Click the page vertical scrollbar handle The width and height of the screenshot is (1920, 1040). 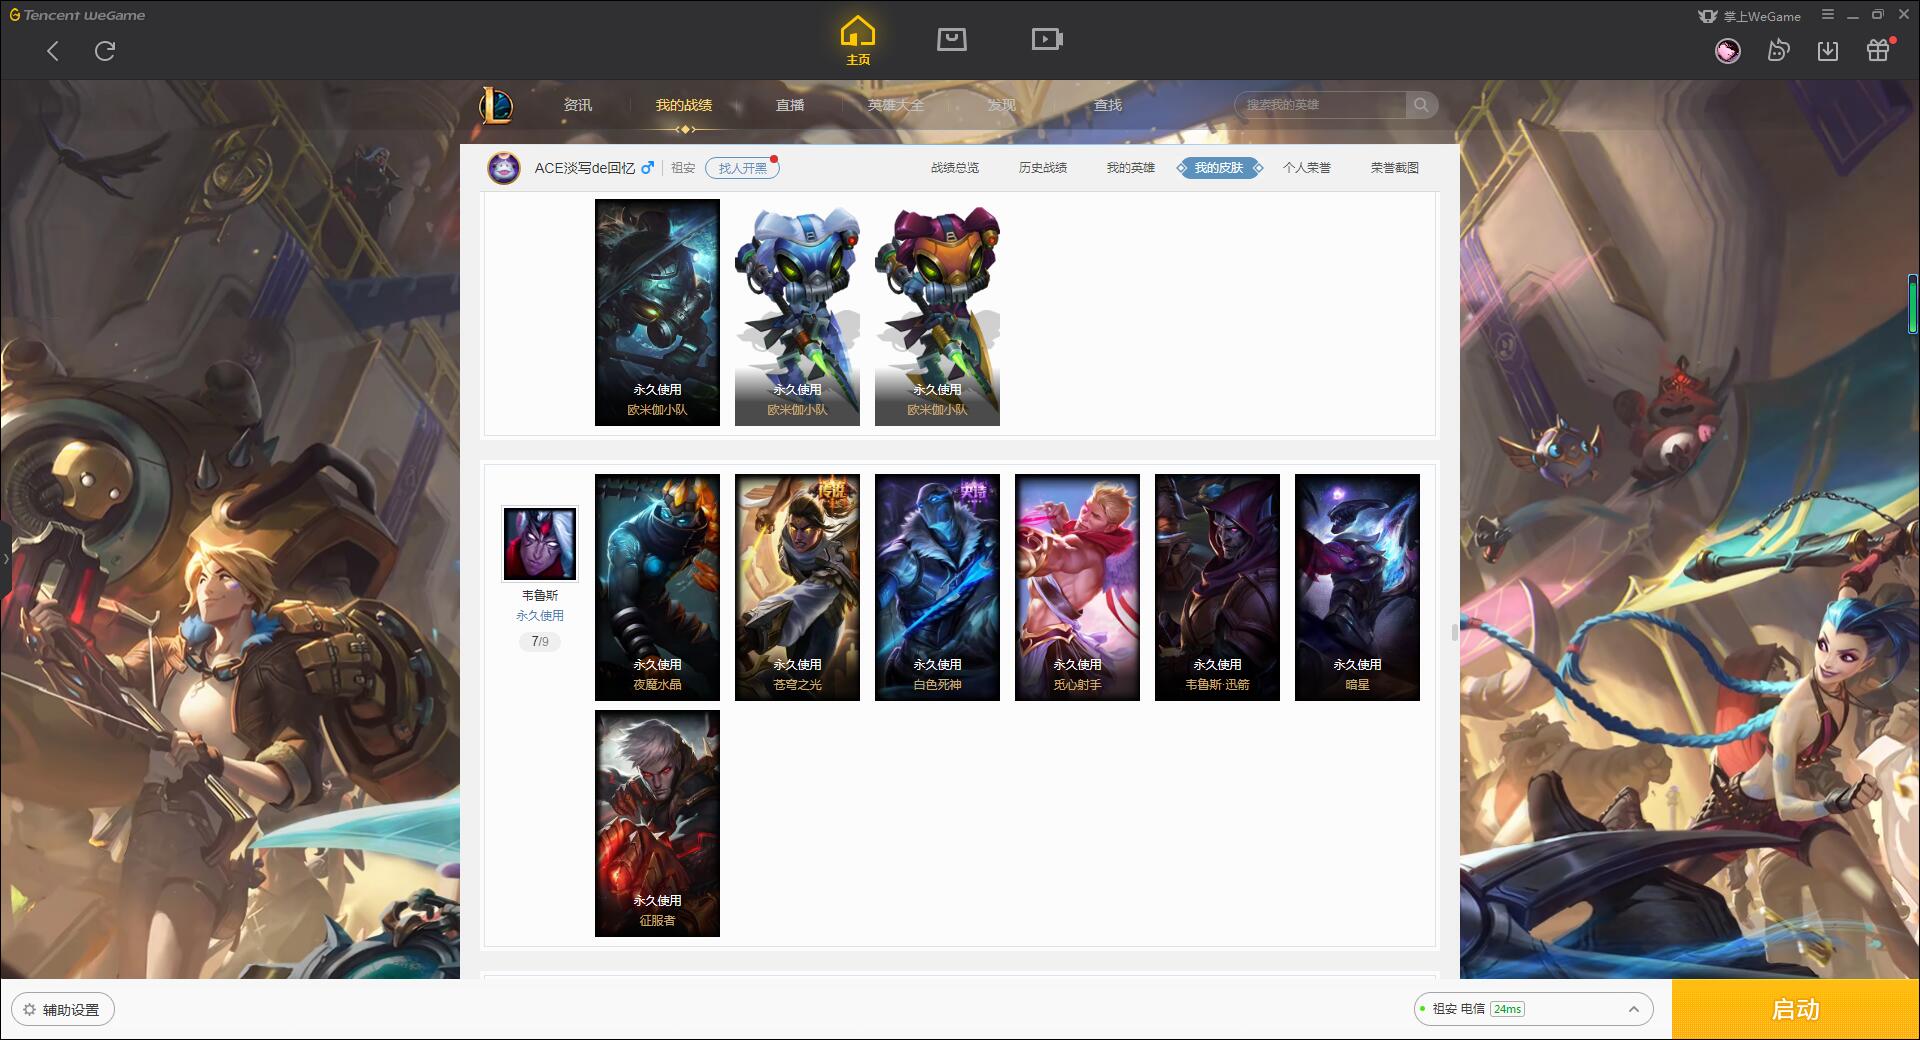point(1455,632)
